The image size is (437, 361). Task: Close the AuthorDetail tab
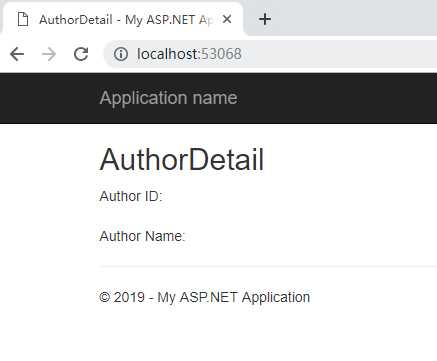(227, 19)
